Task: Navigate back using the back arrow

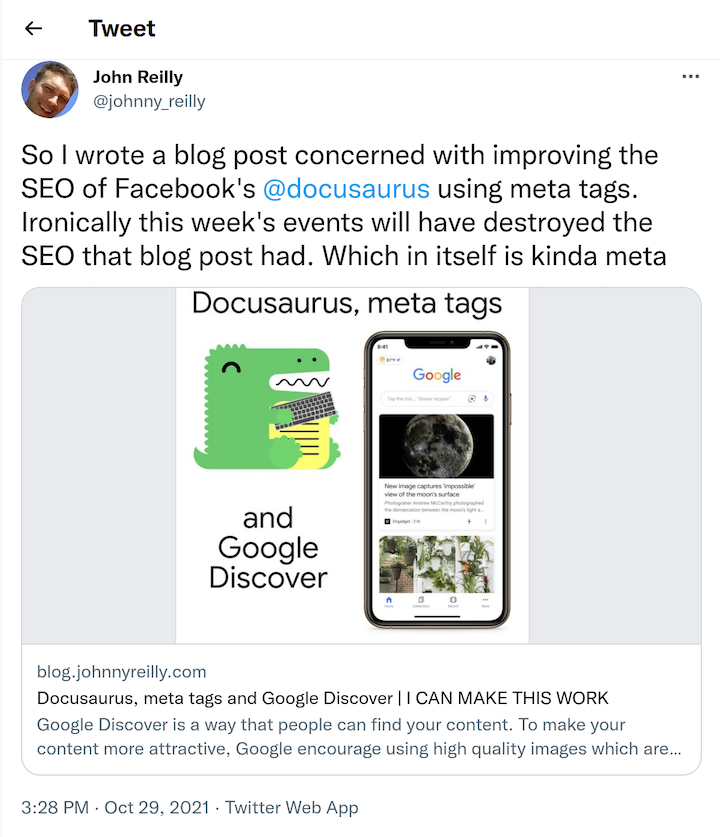Action: point(32,28)
